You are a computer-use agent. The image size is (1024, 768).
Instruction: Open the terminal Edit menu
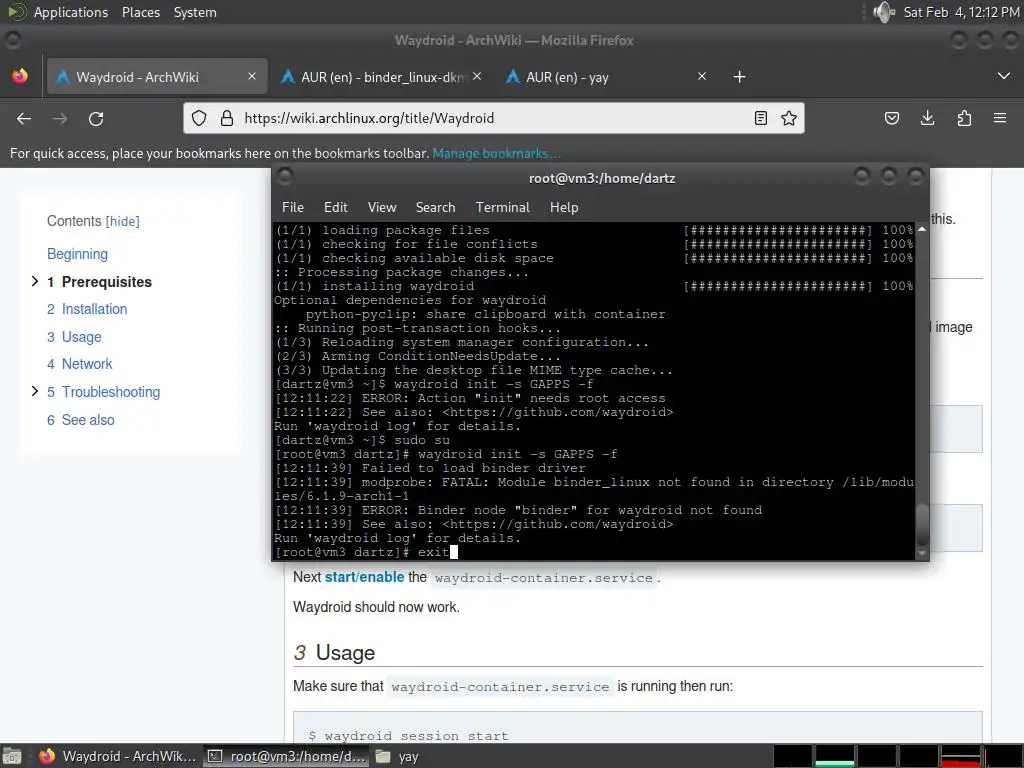(x=336, y=207)
